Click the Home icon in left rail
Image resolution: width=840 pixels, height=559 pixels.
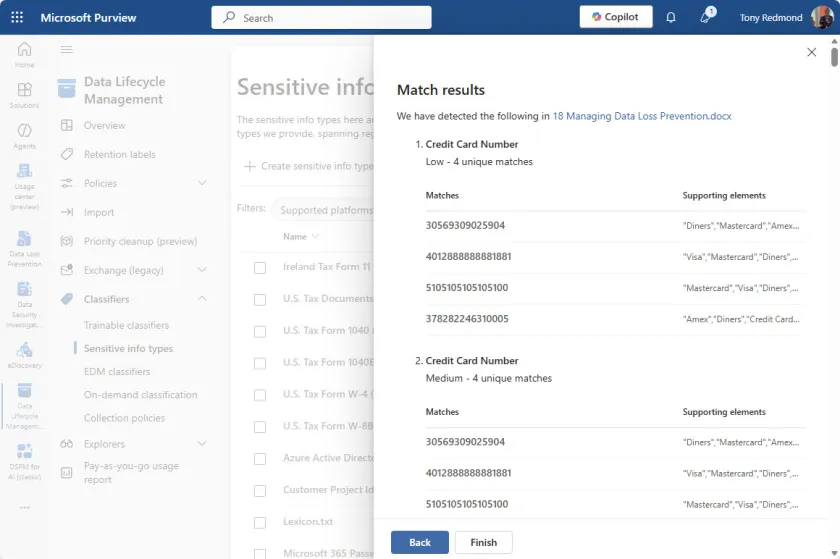[x=24, y=51]
